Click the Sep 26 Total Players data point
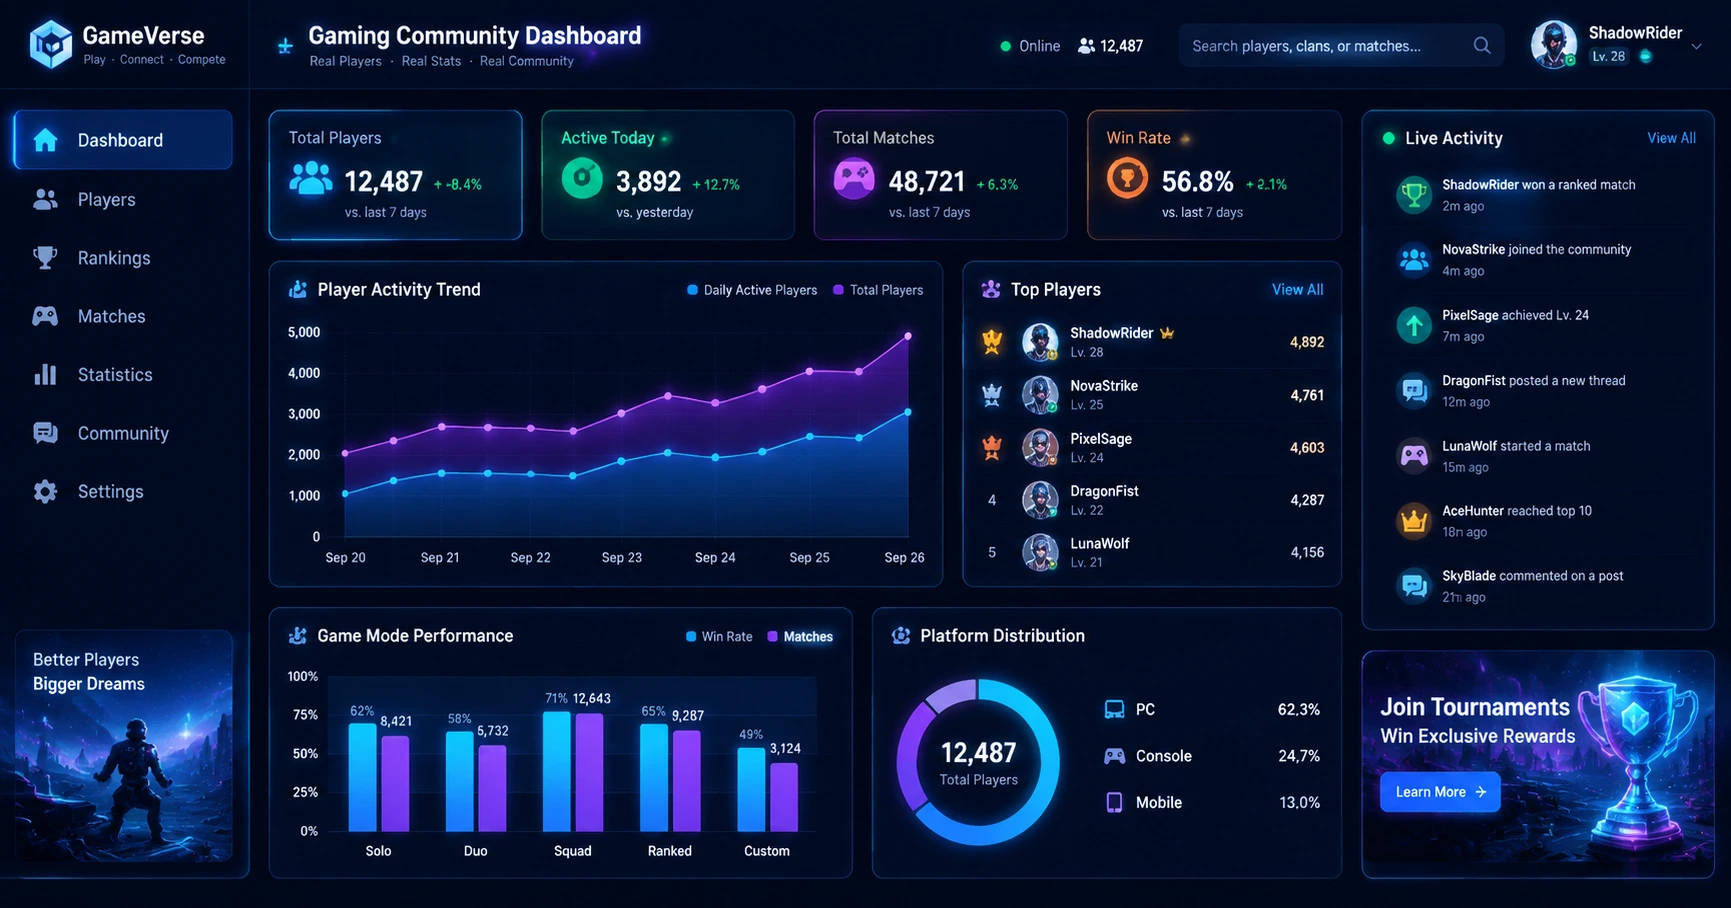Viewport: 1731px width, 908px height. point(908,336)
